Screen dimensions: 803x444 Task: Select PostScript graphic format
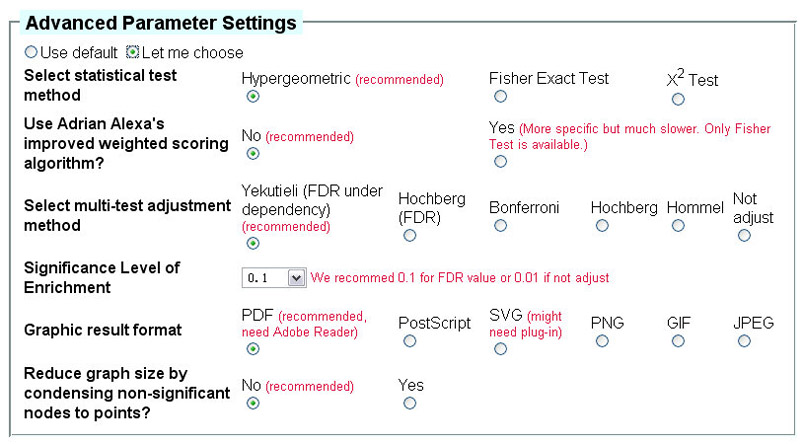pos(410,341)
